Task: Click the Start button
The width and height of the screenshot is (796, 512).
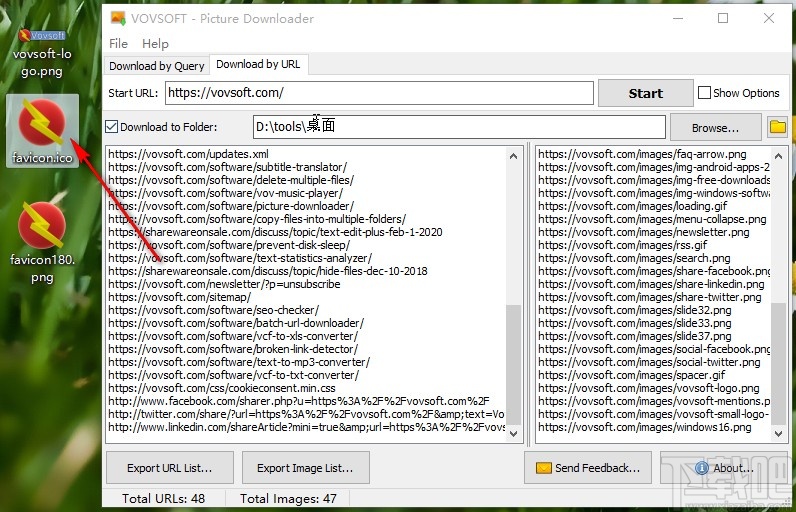Action: point(645,93)
